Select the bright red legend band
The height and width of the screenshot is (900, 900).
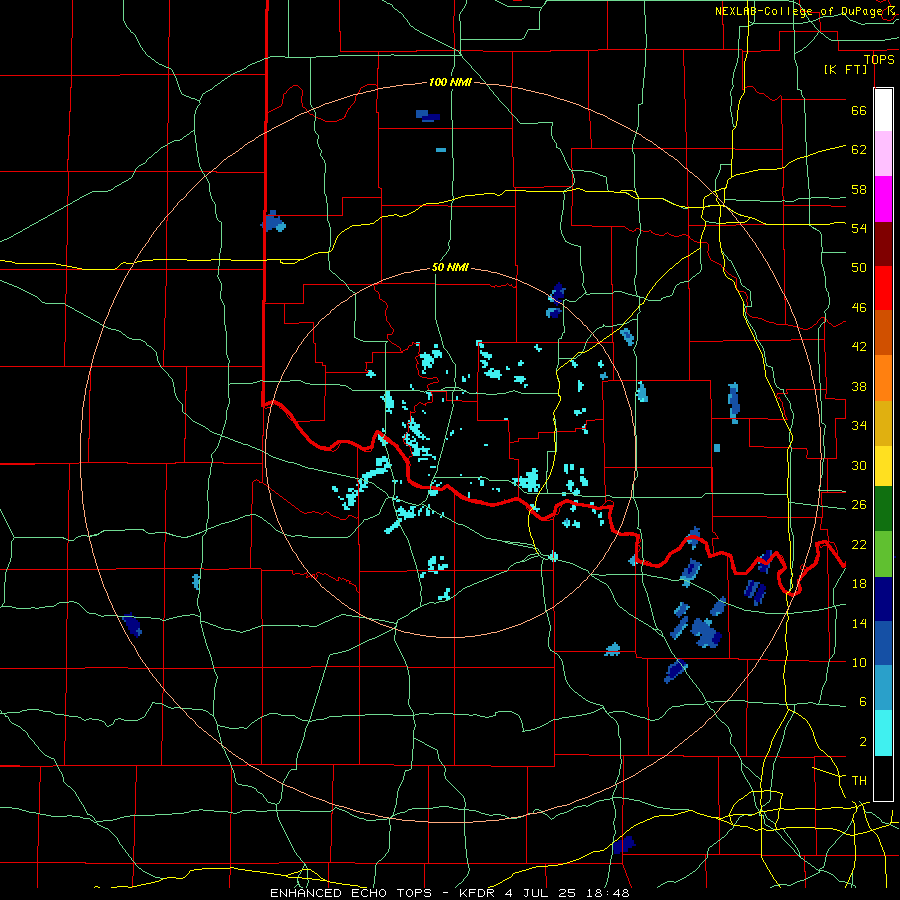pos(883,288)
